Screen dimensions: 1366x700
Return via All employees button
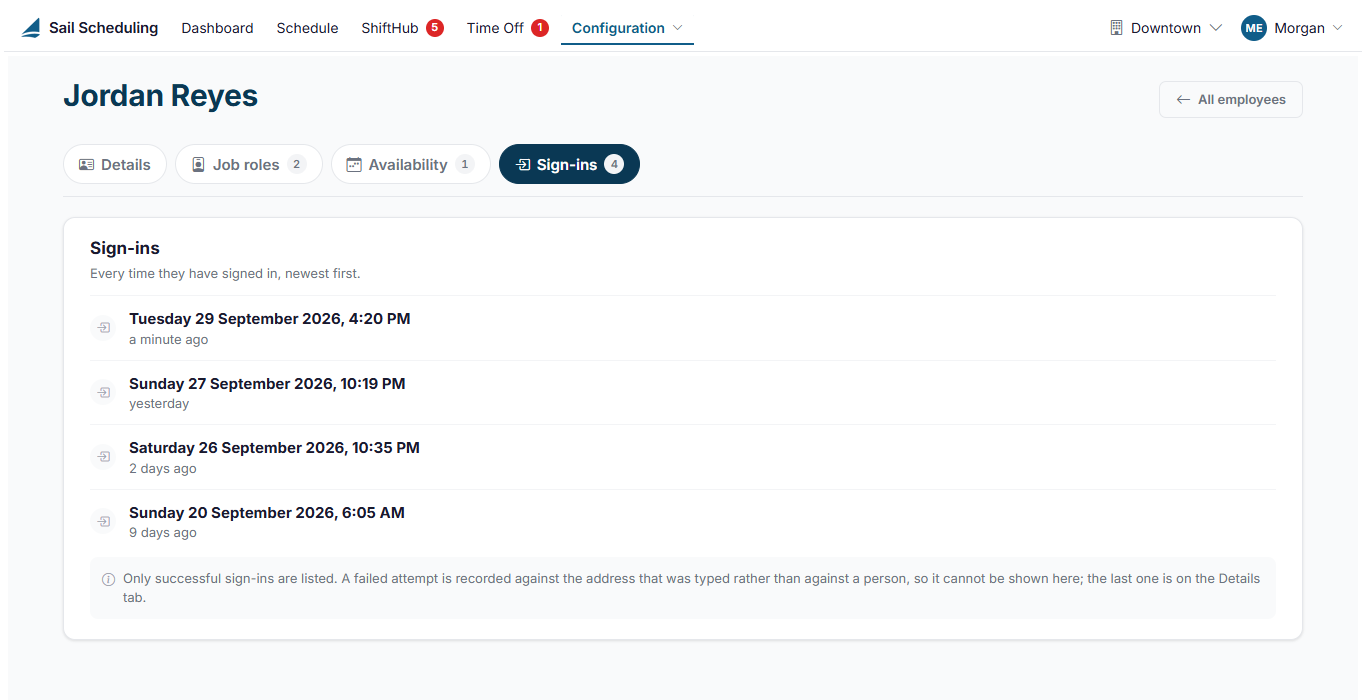tap(1231, 100)
